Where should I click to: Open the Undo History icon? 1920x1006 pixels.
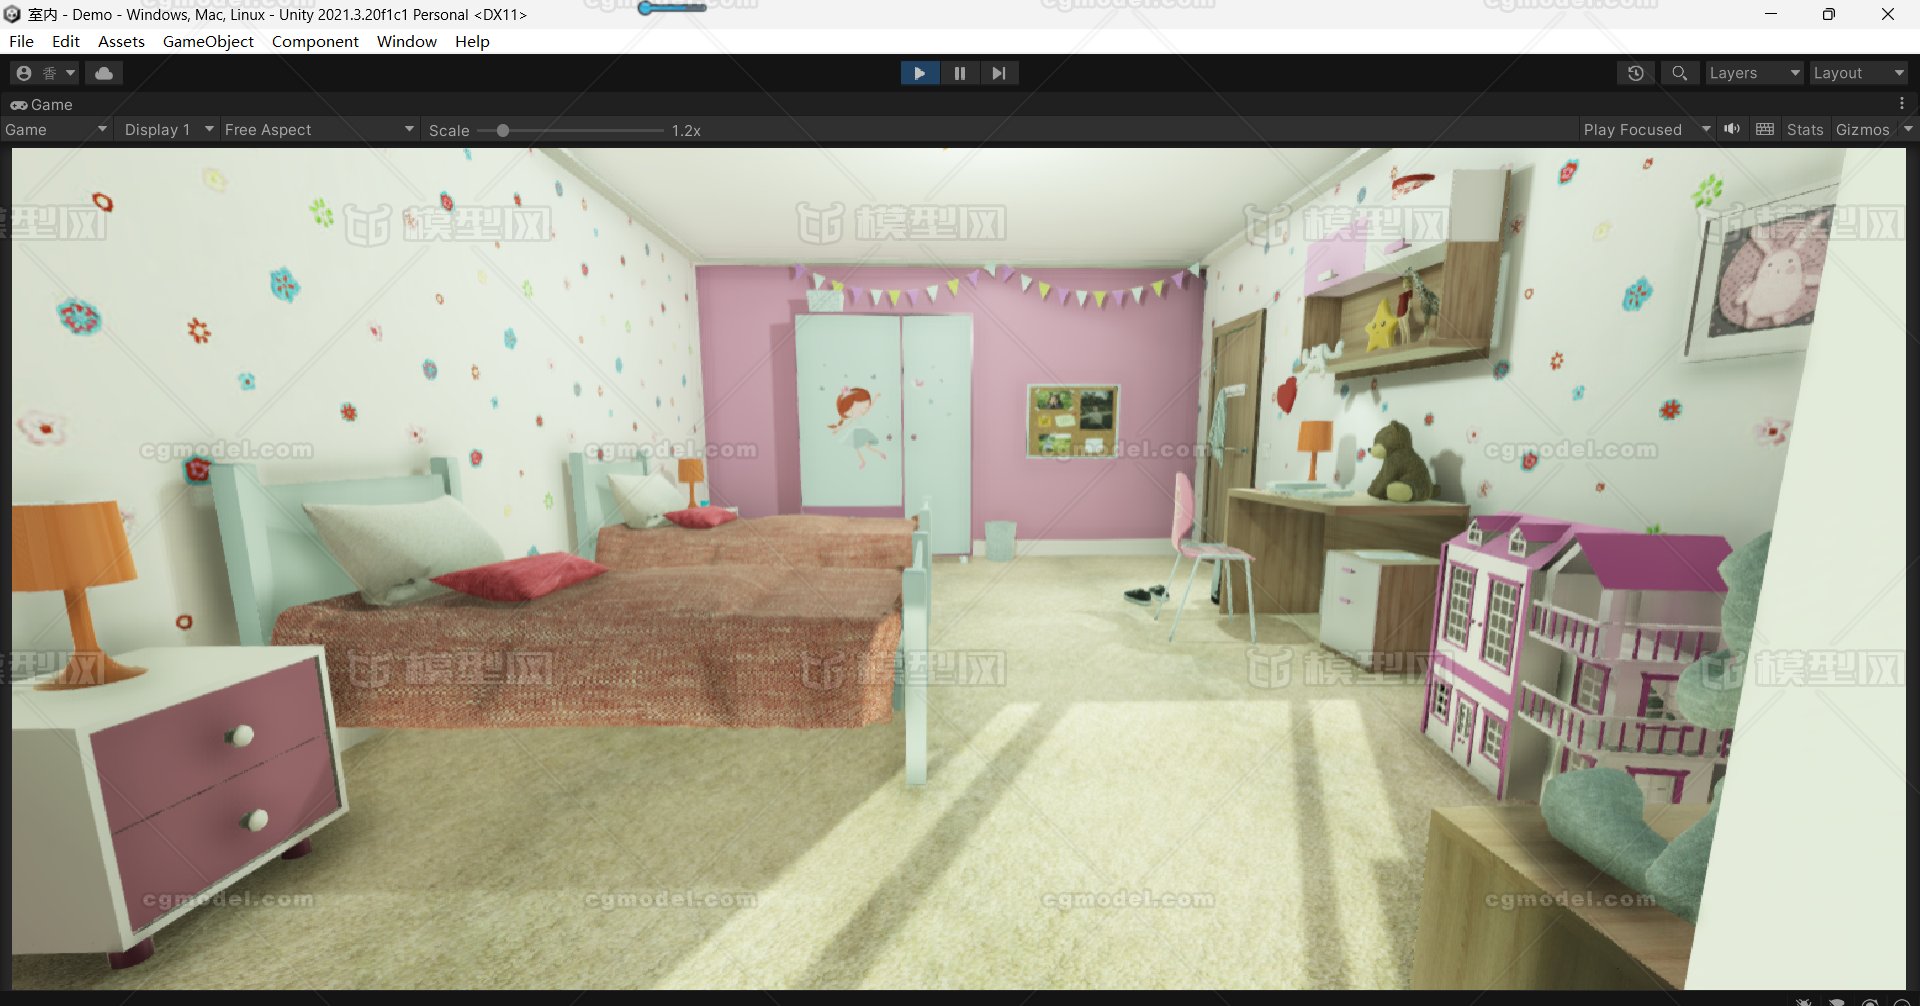[x=1636, y=73]
